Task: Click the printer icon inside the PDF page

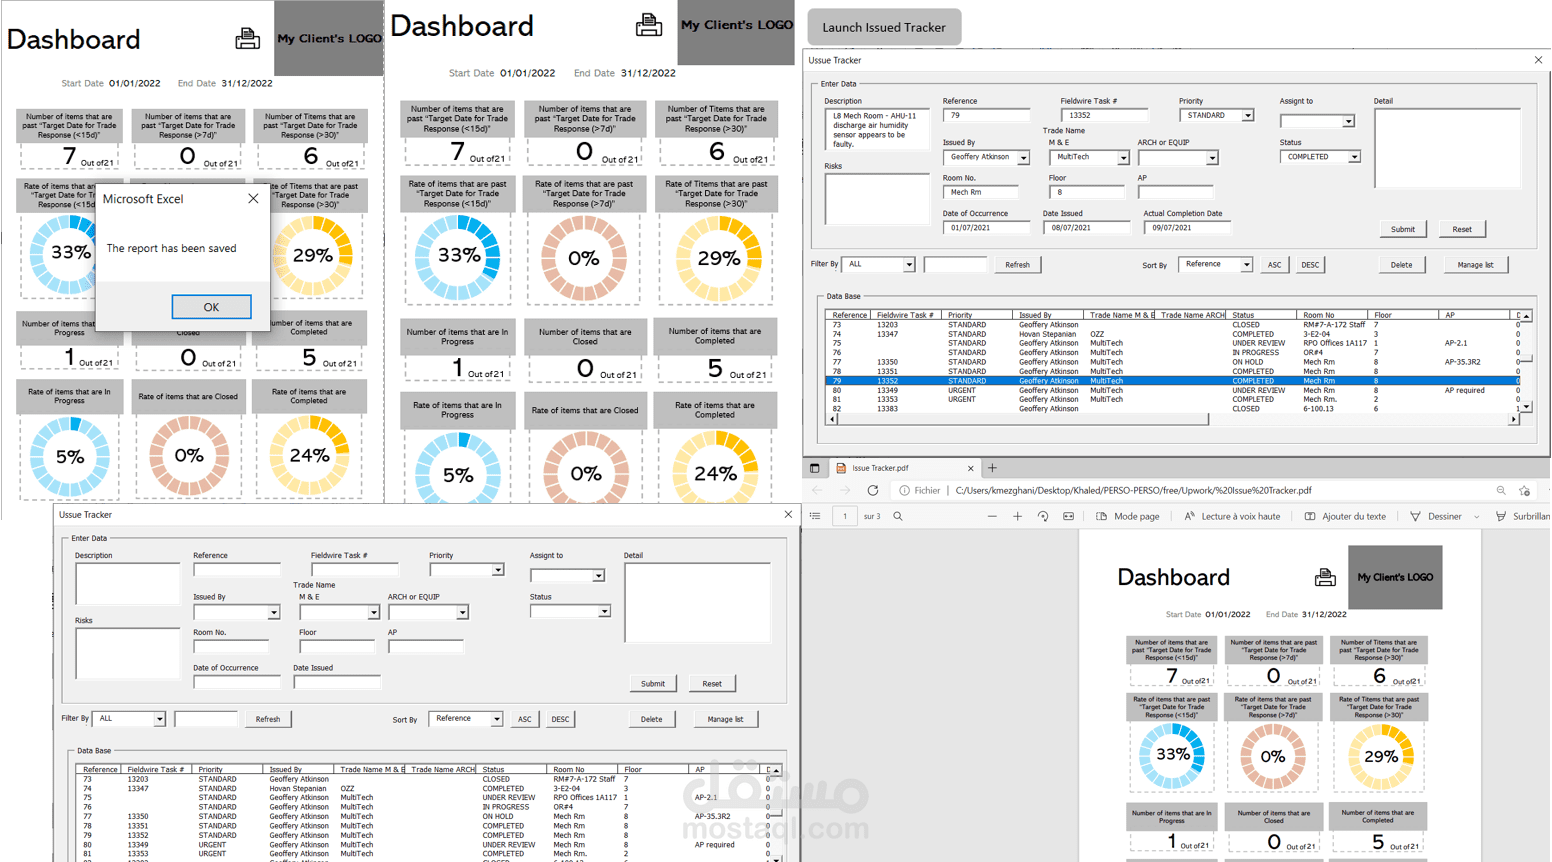Action: coord(1325,577)
